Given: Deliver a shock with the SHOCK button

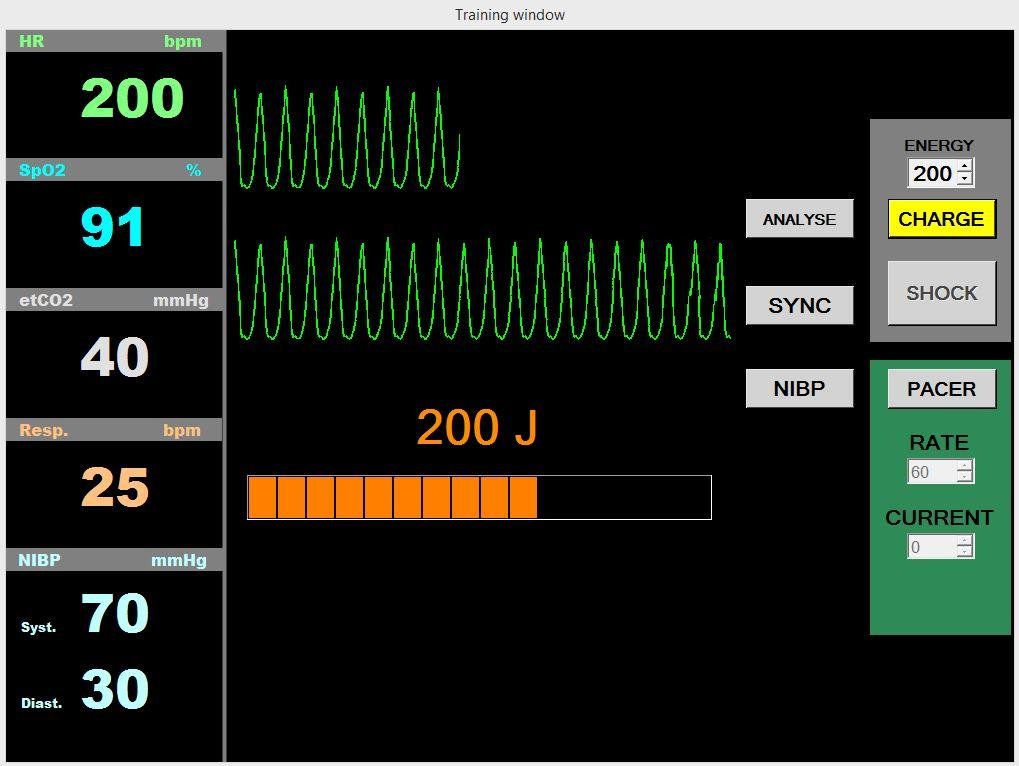Looking at the screenshot, I should pyautogui.click(x=942, y=293).
